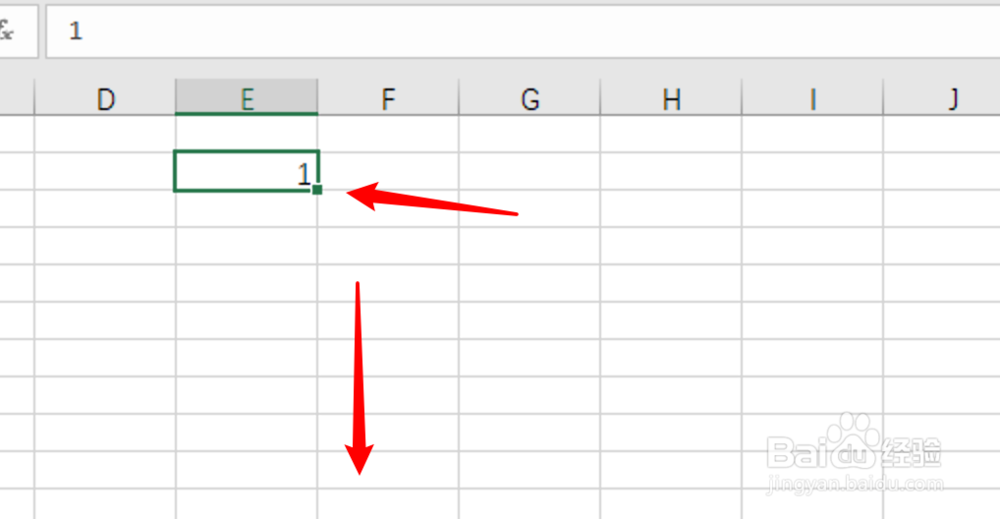Select the column D cell above the 1's row

pyautogui.click(x=105, y=134)
